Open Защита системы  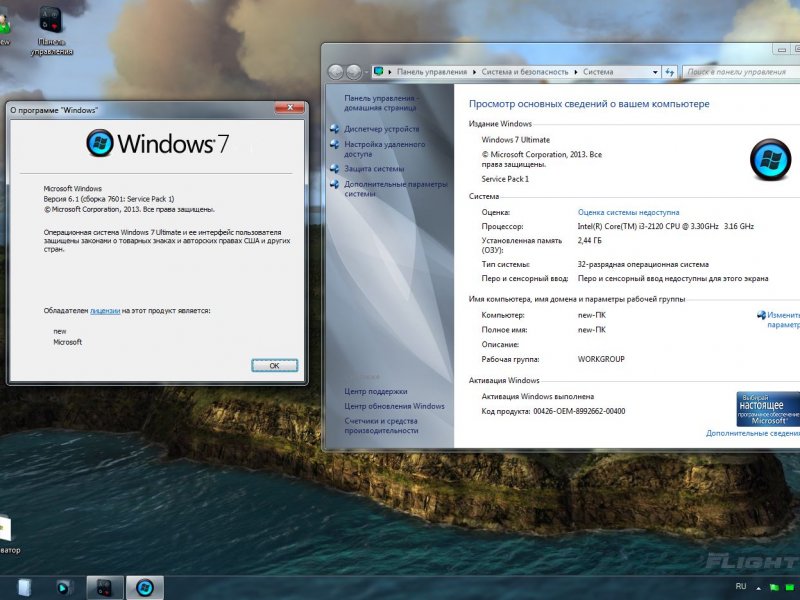point(374,169)
